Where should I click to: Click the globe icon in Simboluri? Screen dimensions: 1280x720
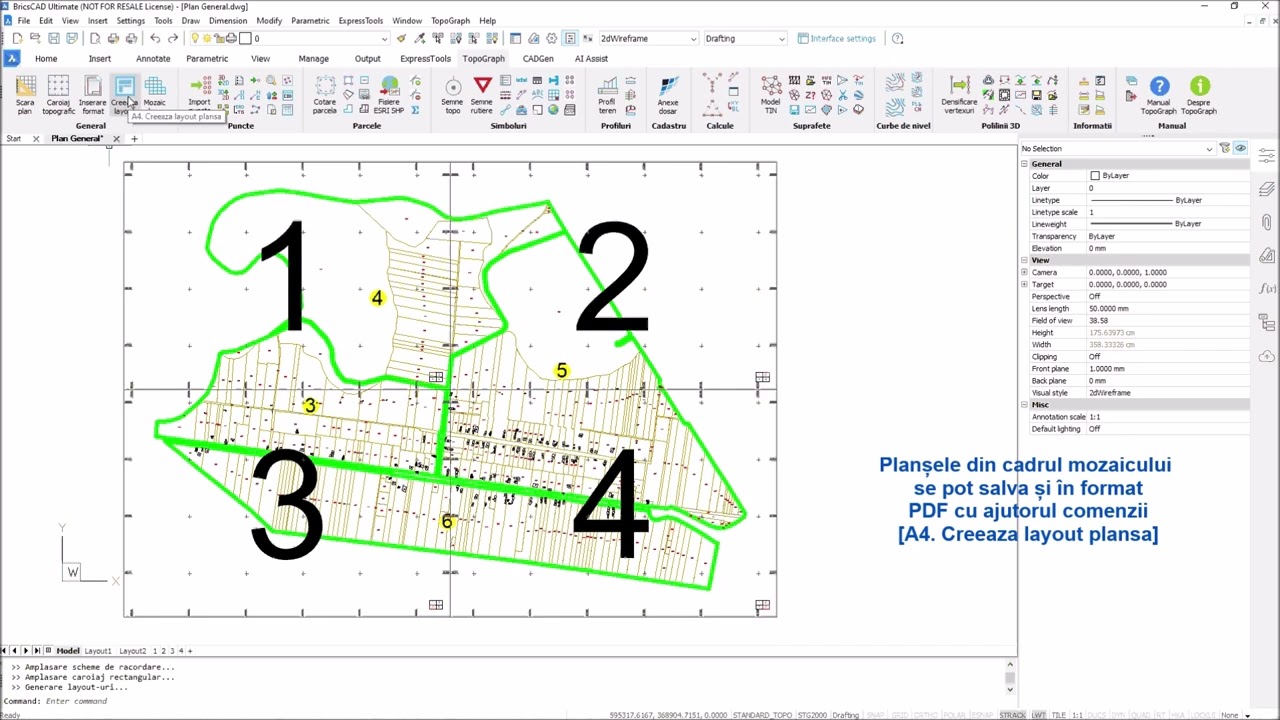point(553,110)
